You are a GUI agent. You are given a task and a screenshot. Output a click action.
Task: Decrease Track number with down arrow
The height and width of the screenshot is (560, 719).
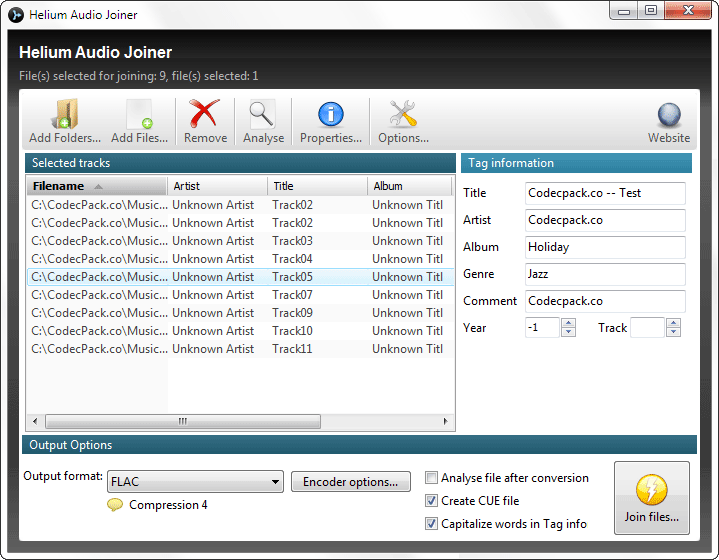click(x=673, y=332)
